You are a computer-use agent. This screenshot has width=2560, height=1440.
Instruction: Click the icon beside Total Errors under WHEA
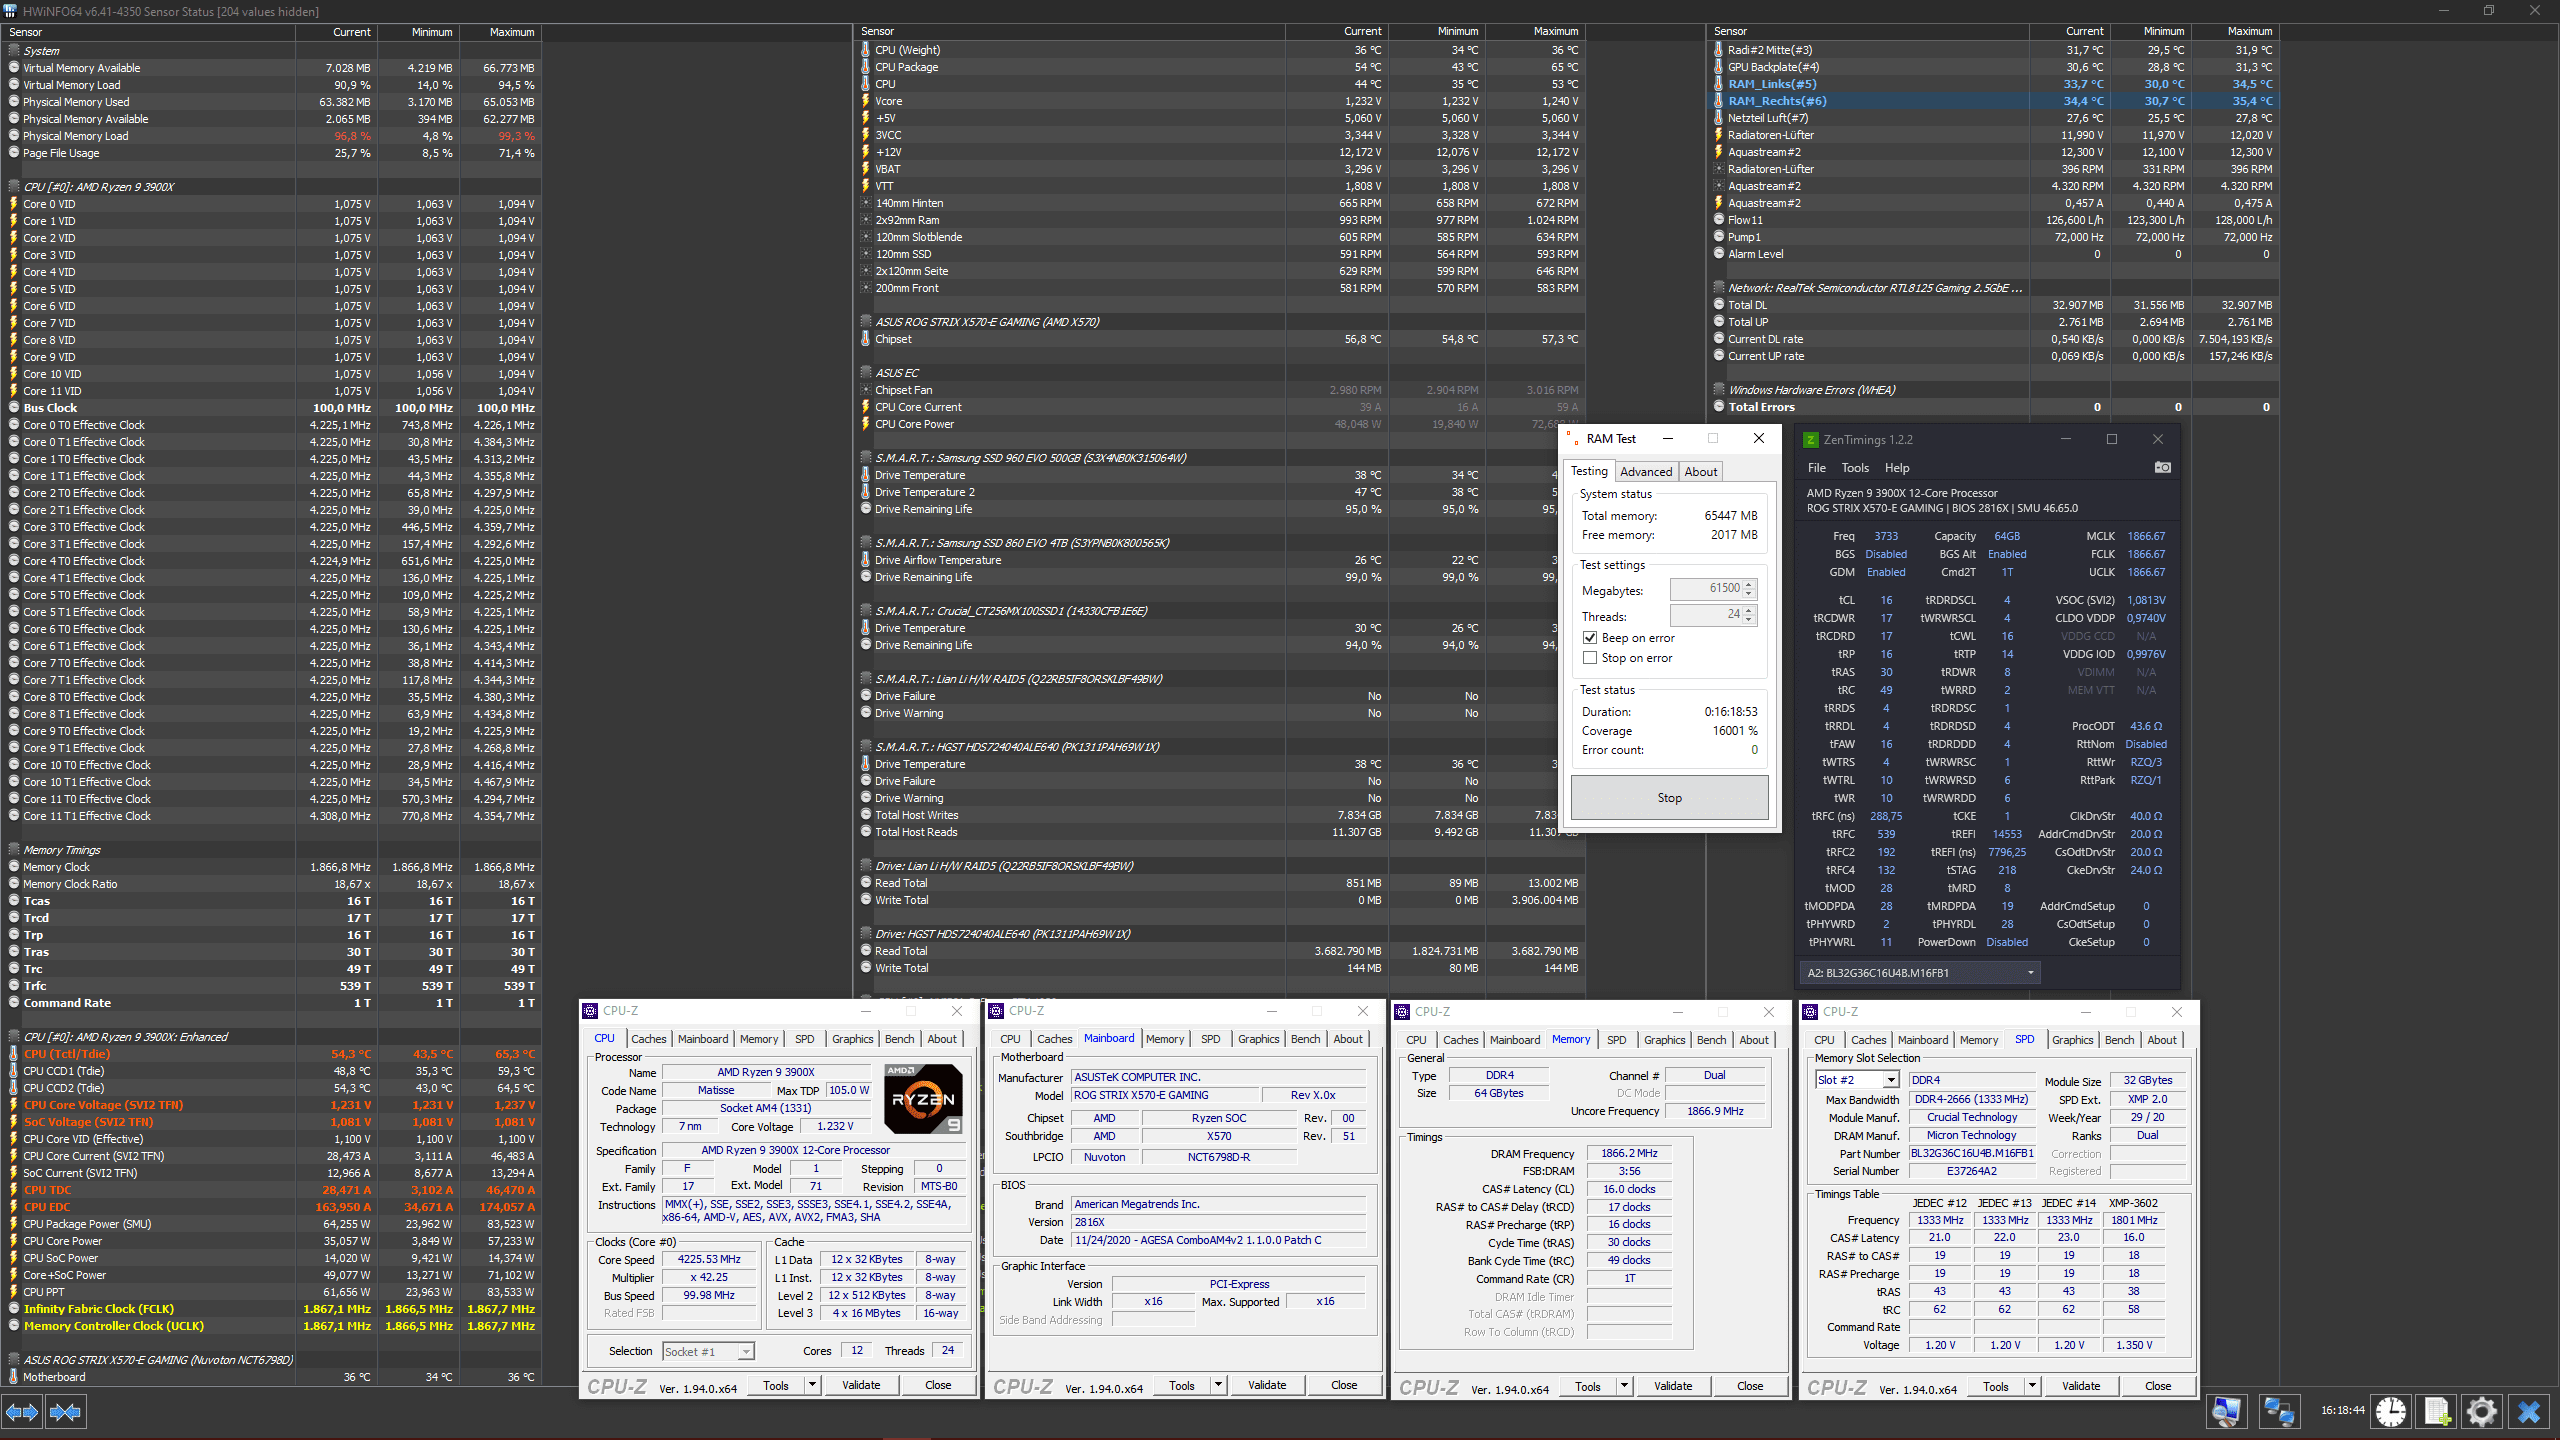coord(1719,407)
